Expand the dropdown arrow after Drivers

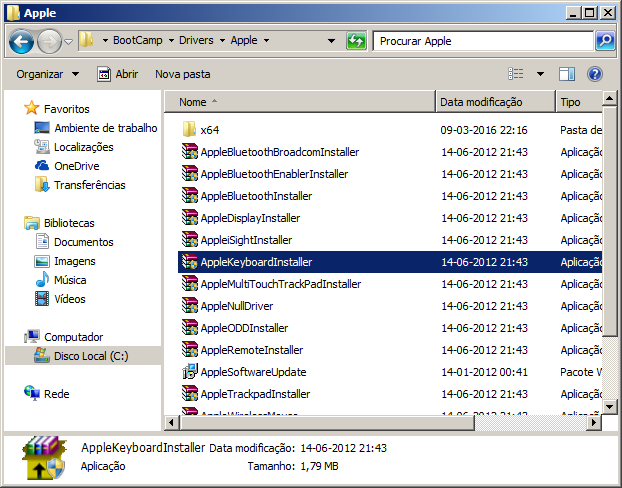click(222, 40)
